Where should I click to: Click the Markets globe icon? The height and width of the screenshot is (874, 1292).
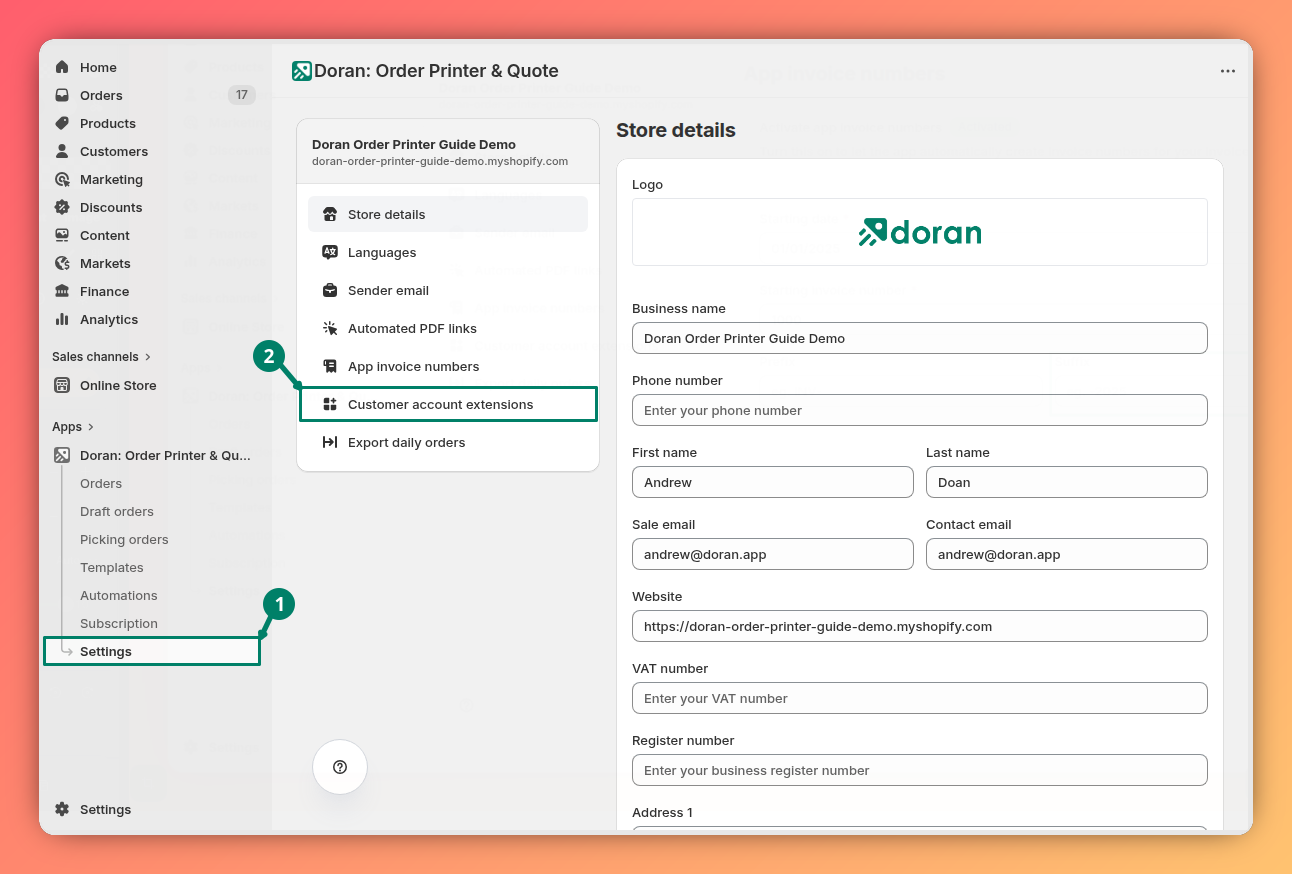62,263
